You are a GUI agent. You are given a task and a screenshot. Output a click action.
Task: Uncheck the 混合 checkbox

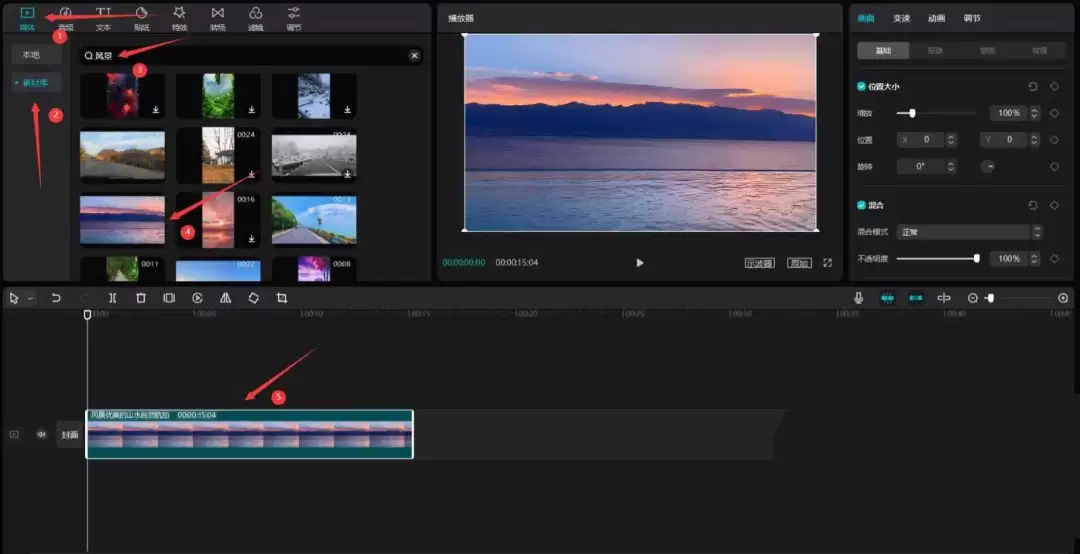point(862,205)
